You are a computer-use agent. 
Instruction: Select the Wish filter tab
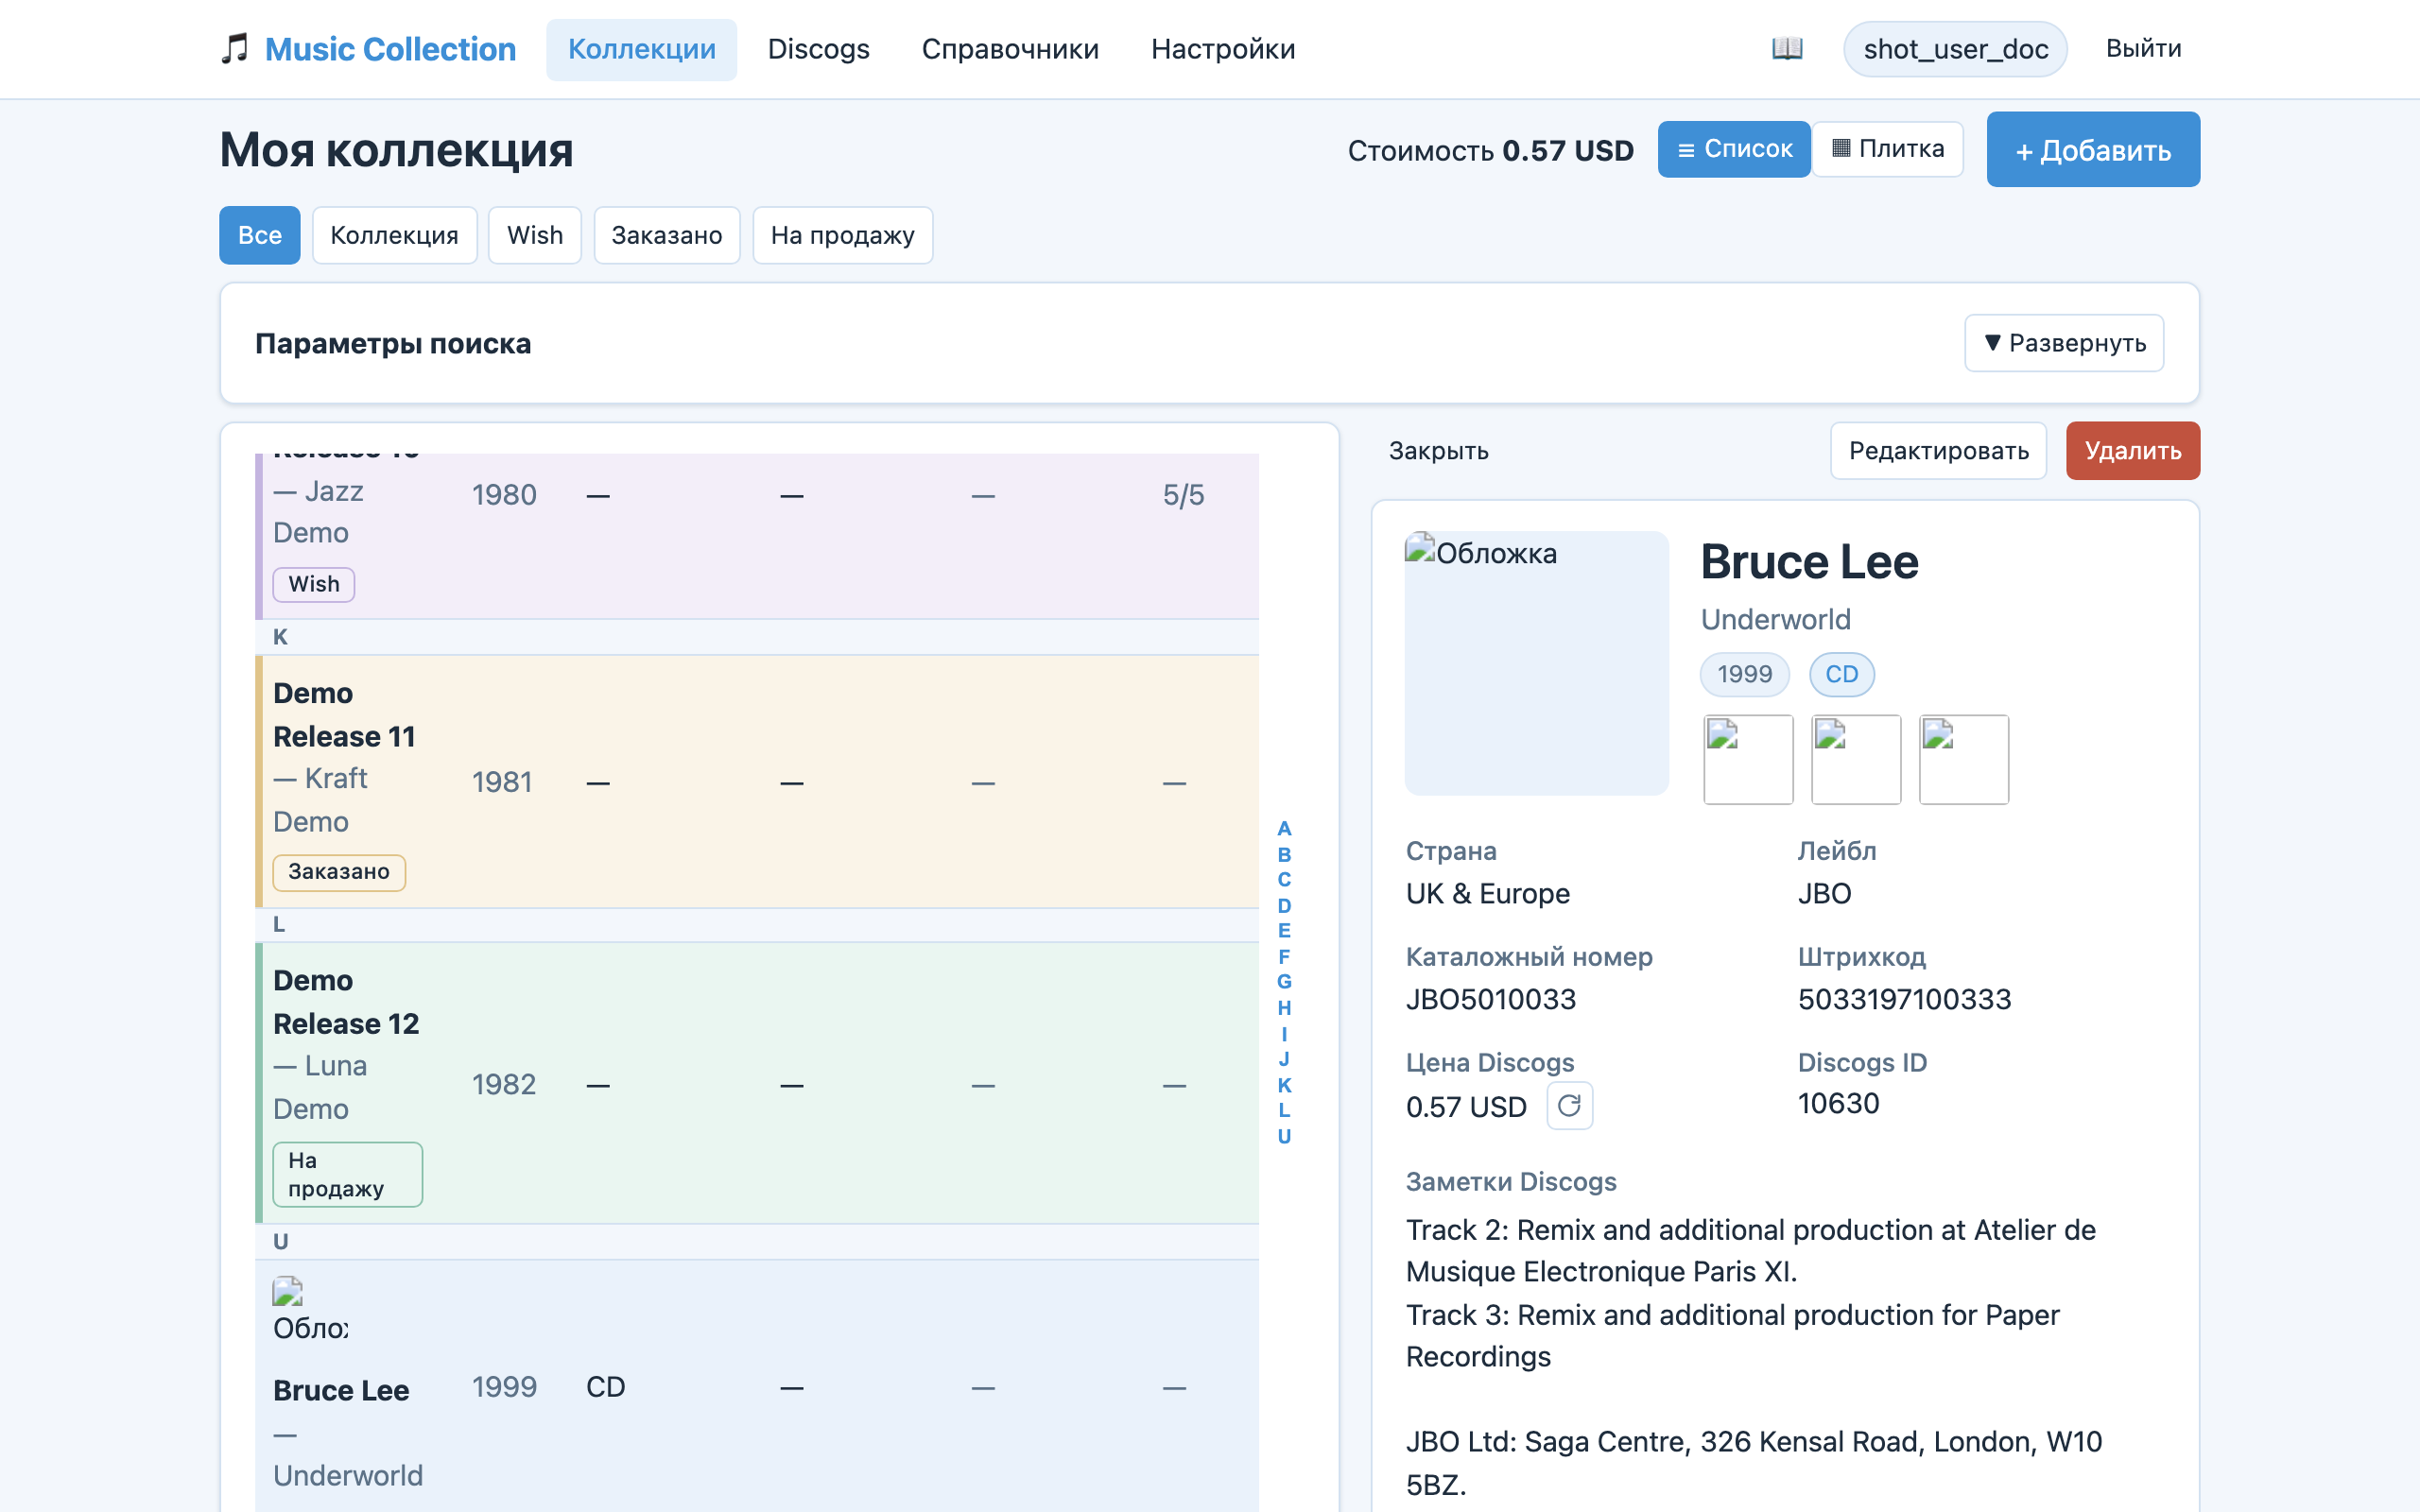(535, 235)
